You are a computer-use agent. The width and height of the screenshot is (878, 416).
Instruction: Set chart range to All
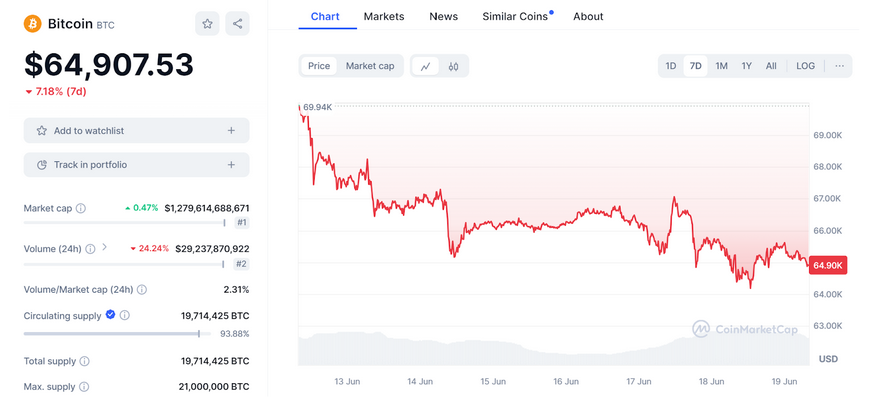(x=771, y=66)
